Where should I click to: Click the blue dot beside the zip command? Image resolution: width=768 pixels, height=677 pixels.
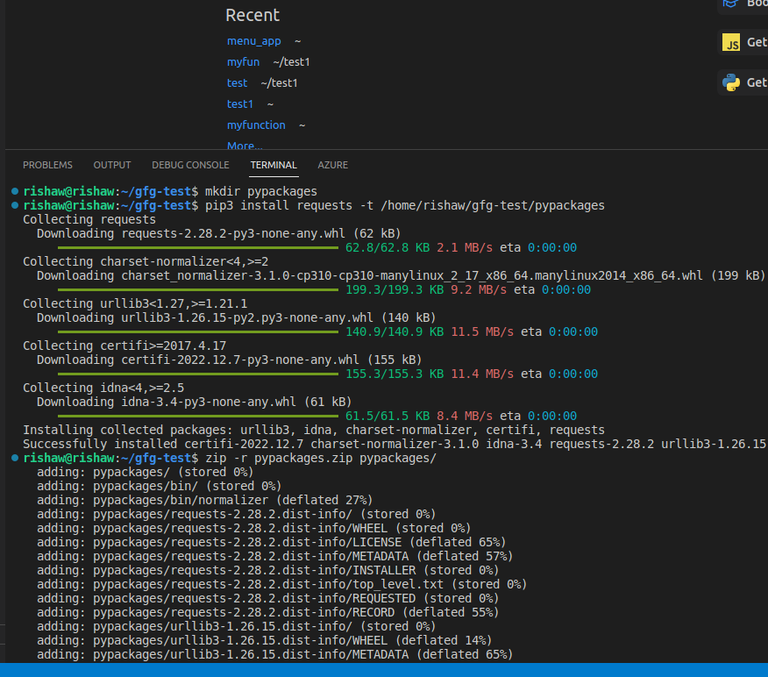[14, 457]
